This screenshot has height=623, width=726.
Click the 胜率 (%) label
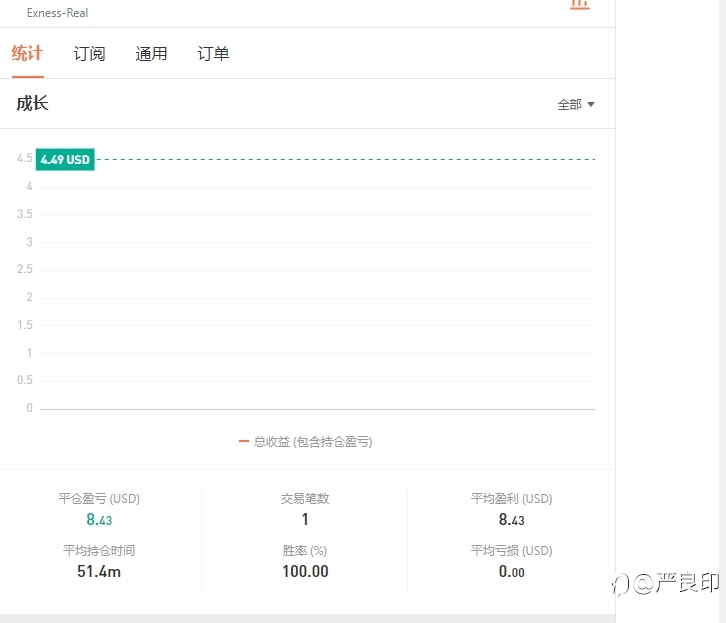click(305, 550)
